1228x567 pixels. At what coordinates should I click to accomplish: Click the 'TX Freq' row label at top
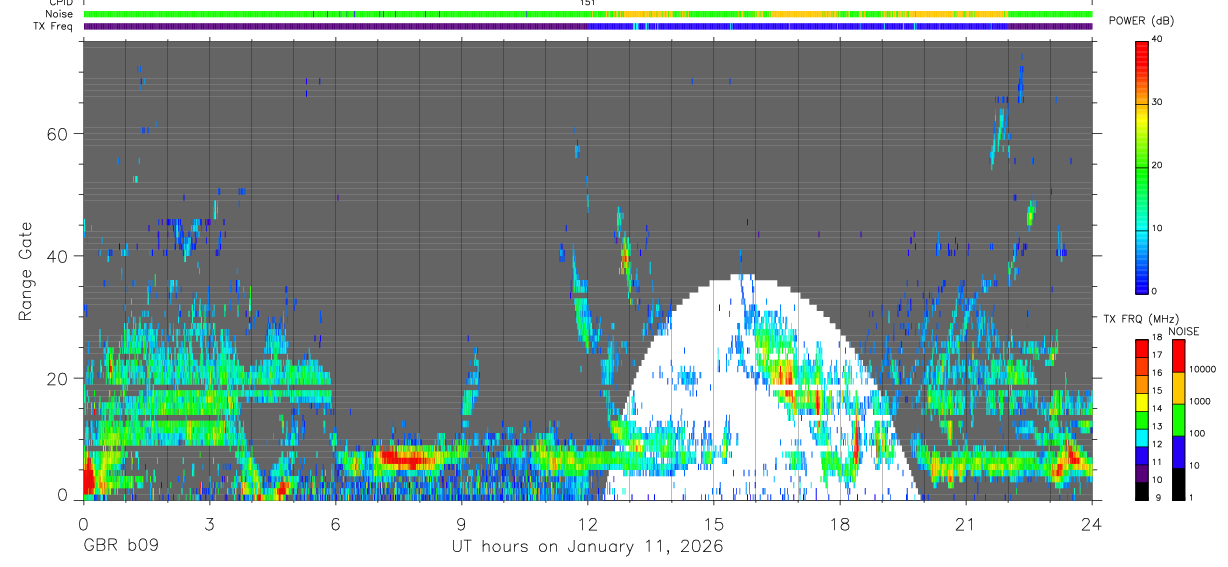(x=53, y=27)
